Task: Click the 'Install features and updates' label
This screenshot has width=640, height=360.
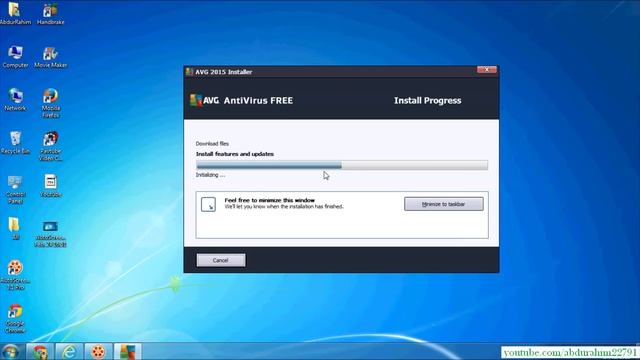Action: point(235,154)
